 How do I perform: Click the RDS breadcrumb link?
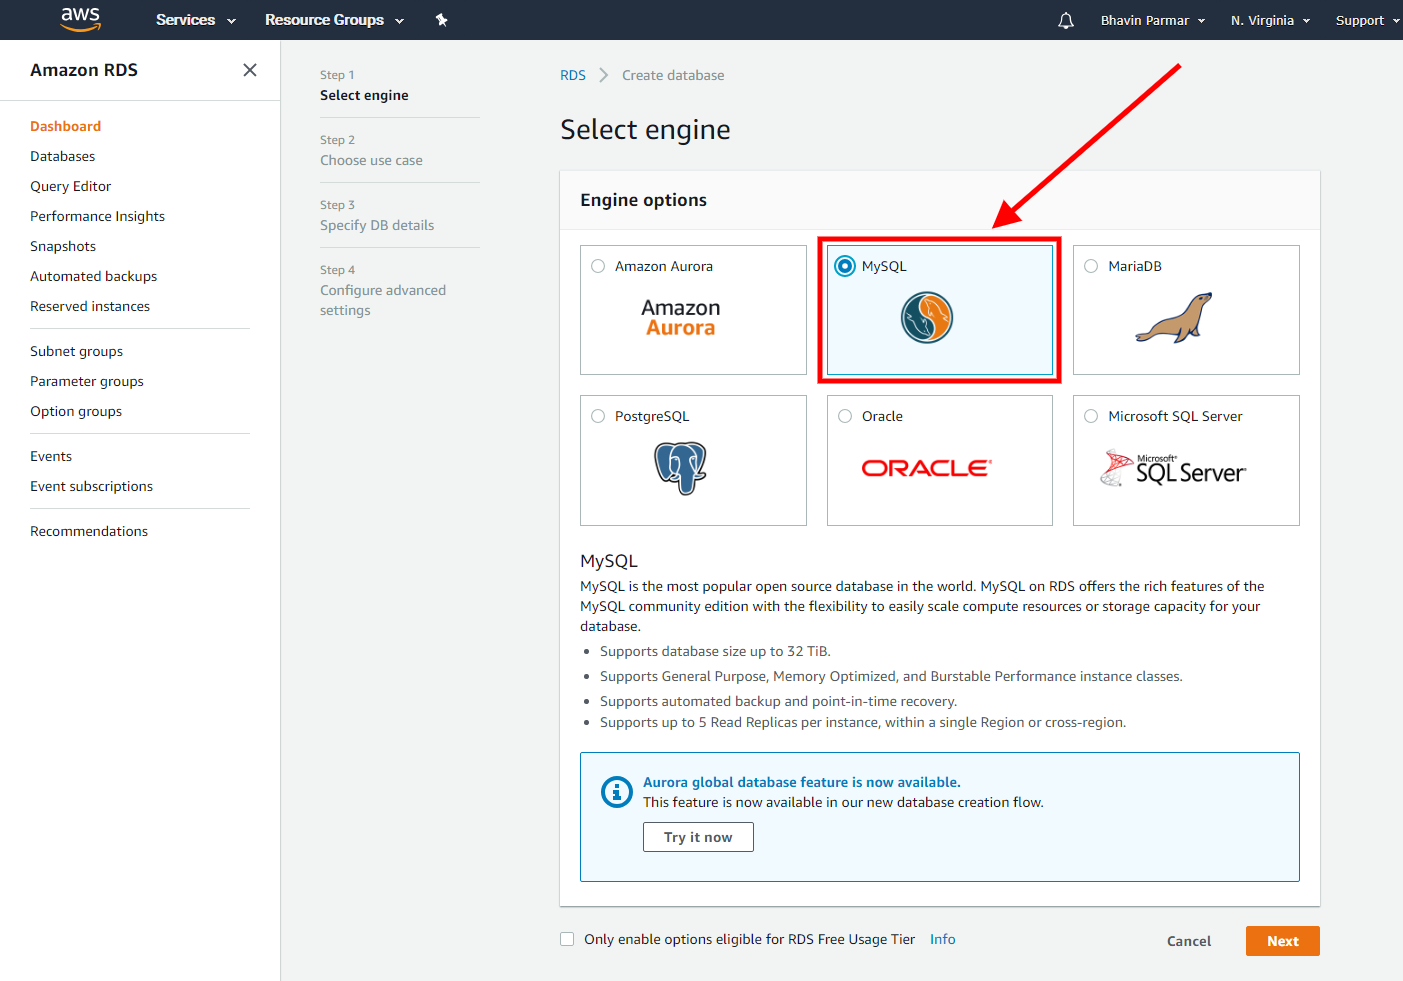click(573, 75)
